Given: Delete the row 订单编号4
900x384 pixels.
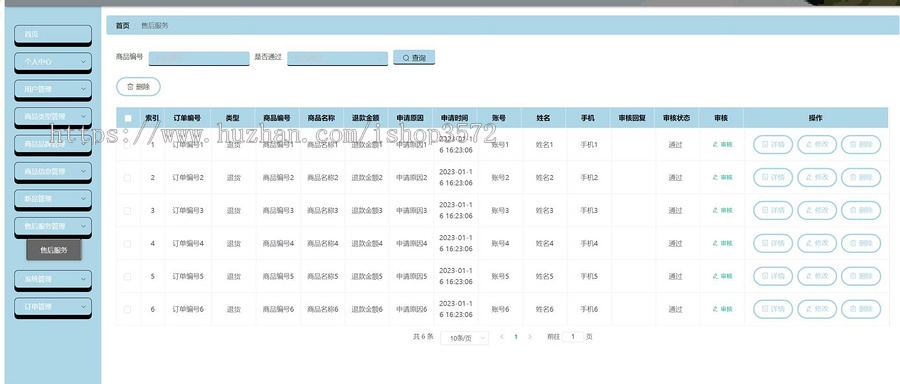Looking at the screenshot, I should 861,243.
